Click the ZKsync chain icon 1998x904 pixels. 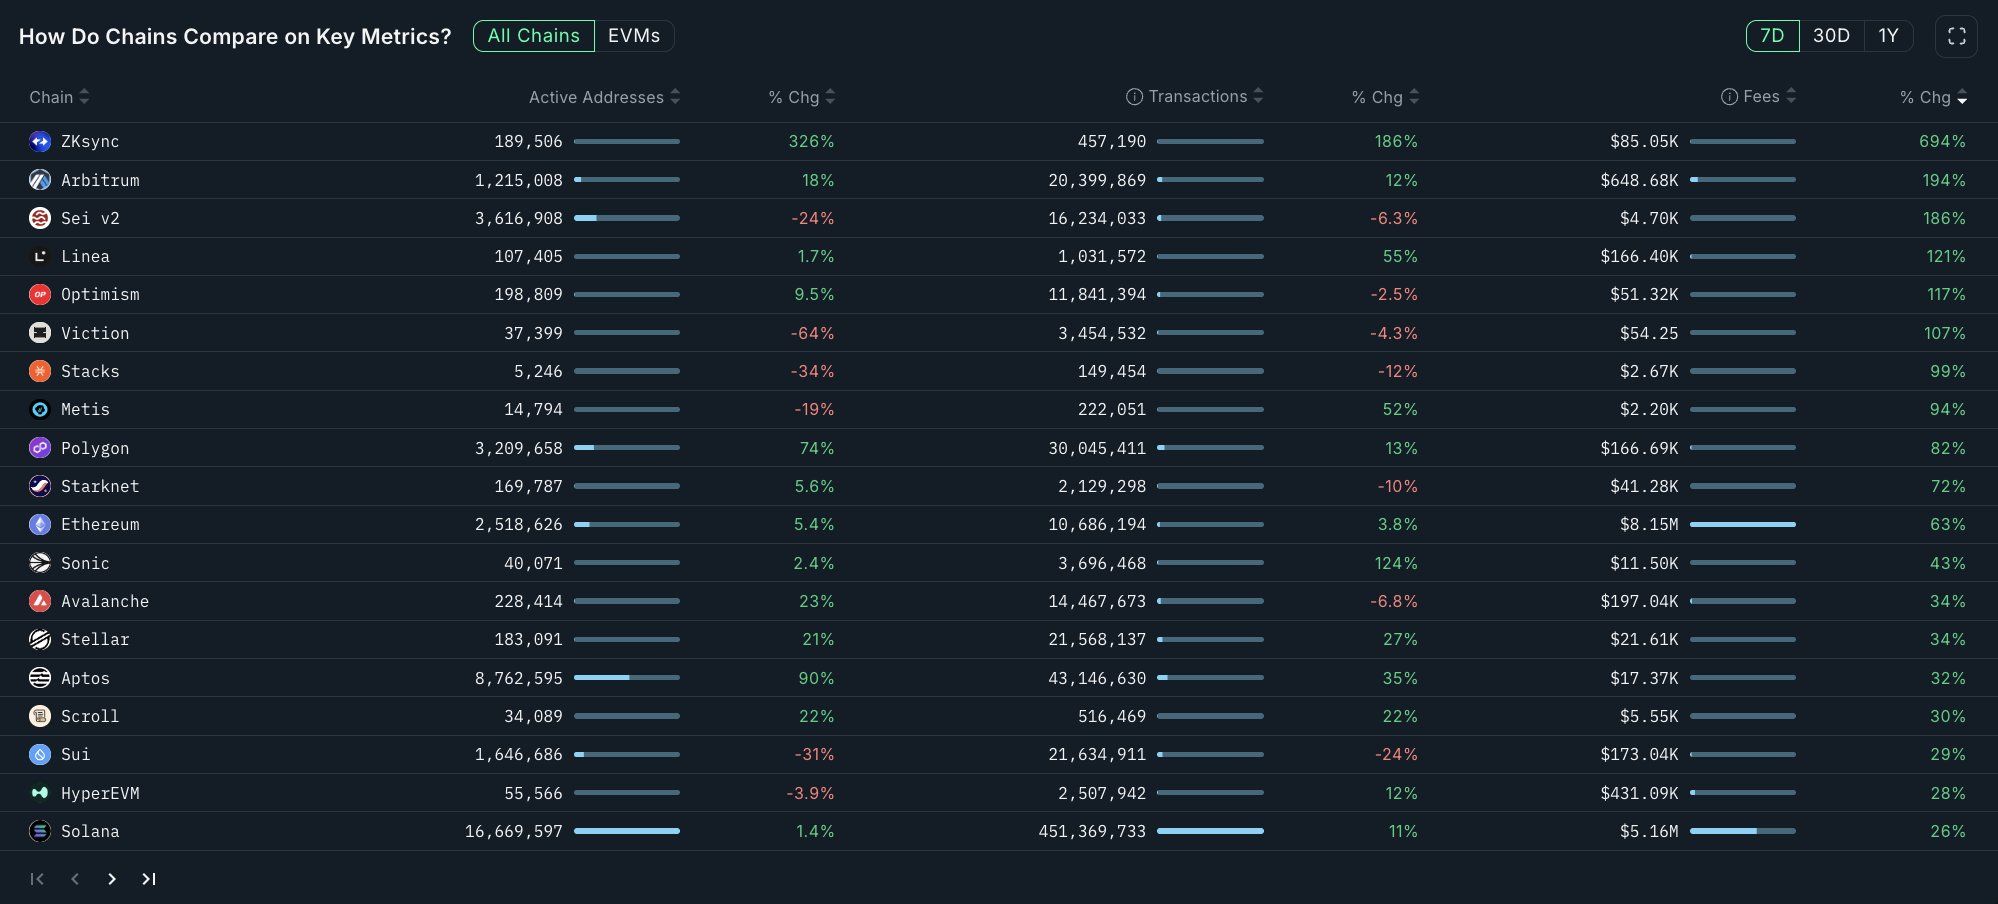[x=39, y=141]
